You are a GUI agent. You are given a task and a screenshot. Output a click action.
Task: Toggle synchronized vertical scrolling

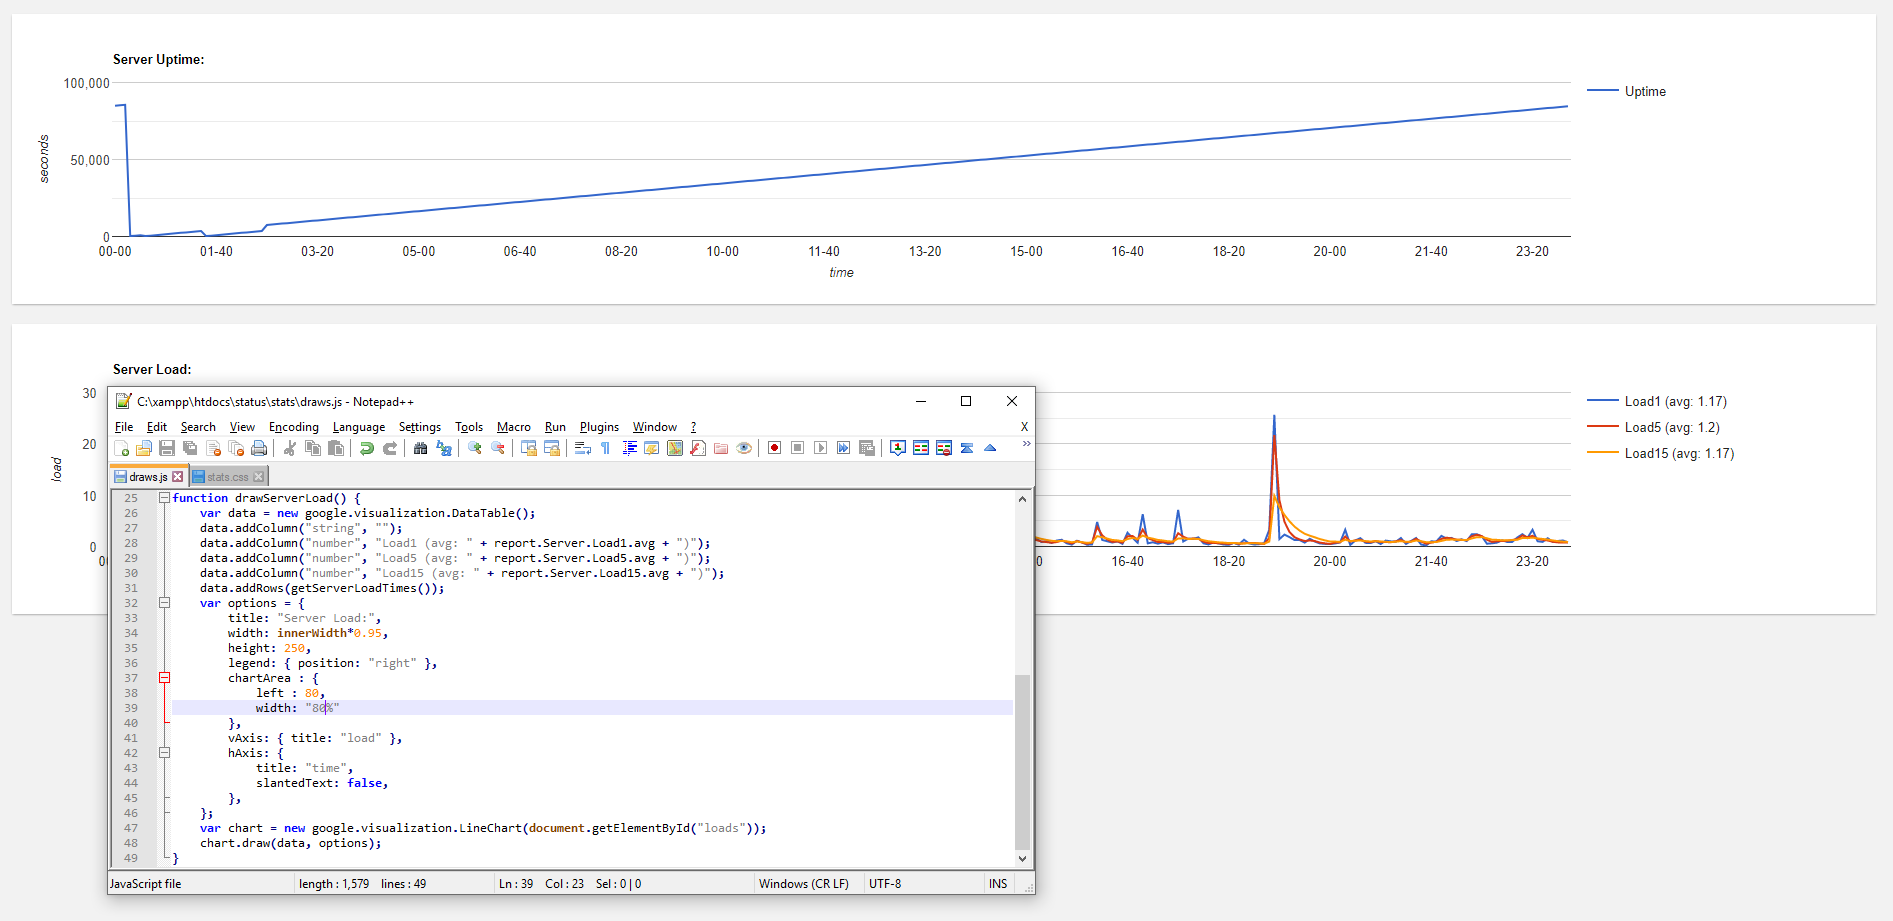pyautogui.click(x=528, y=448)
